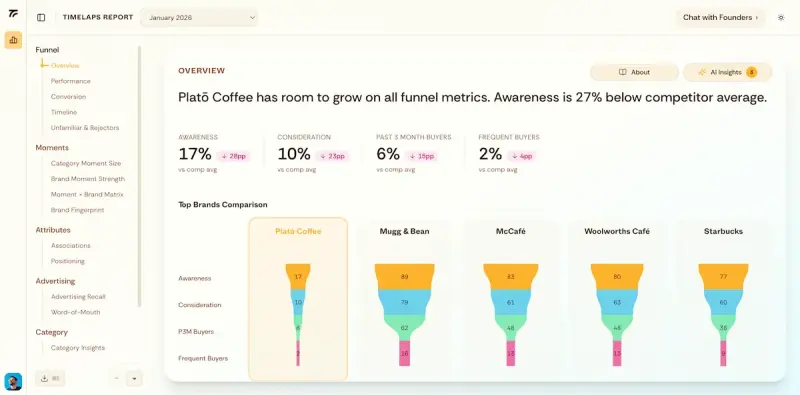Screen dimensions: 800x395
Task: Click the Category section heading
Action: point(52,332)
